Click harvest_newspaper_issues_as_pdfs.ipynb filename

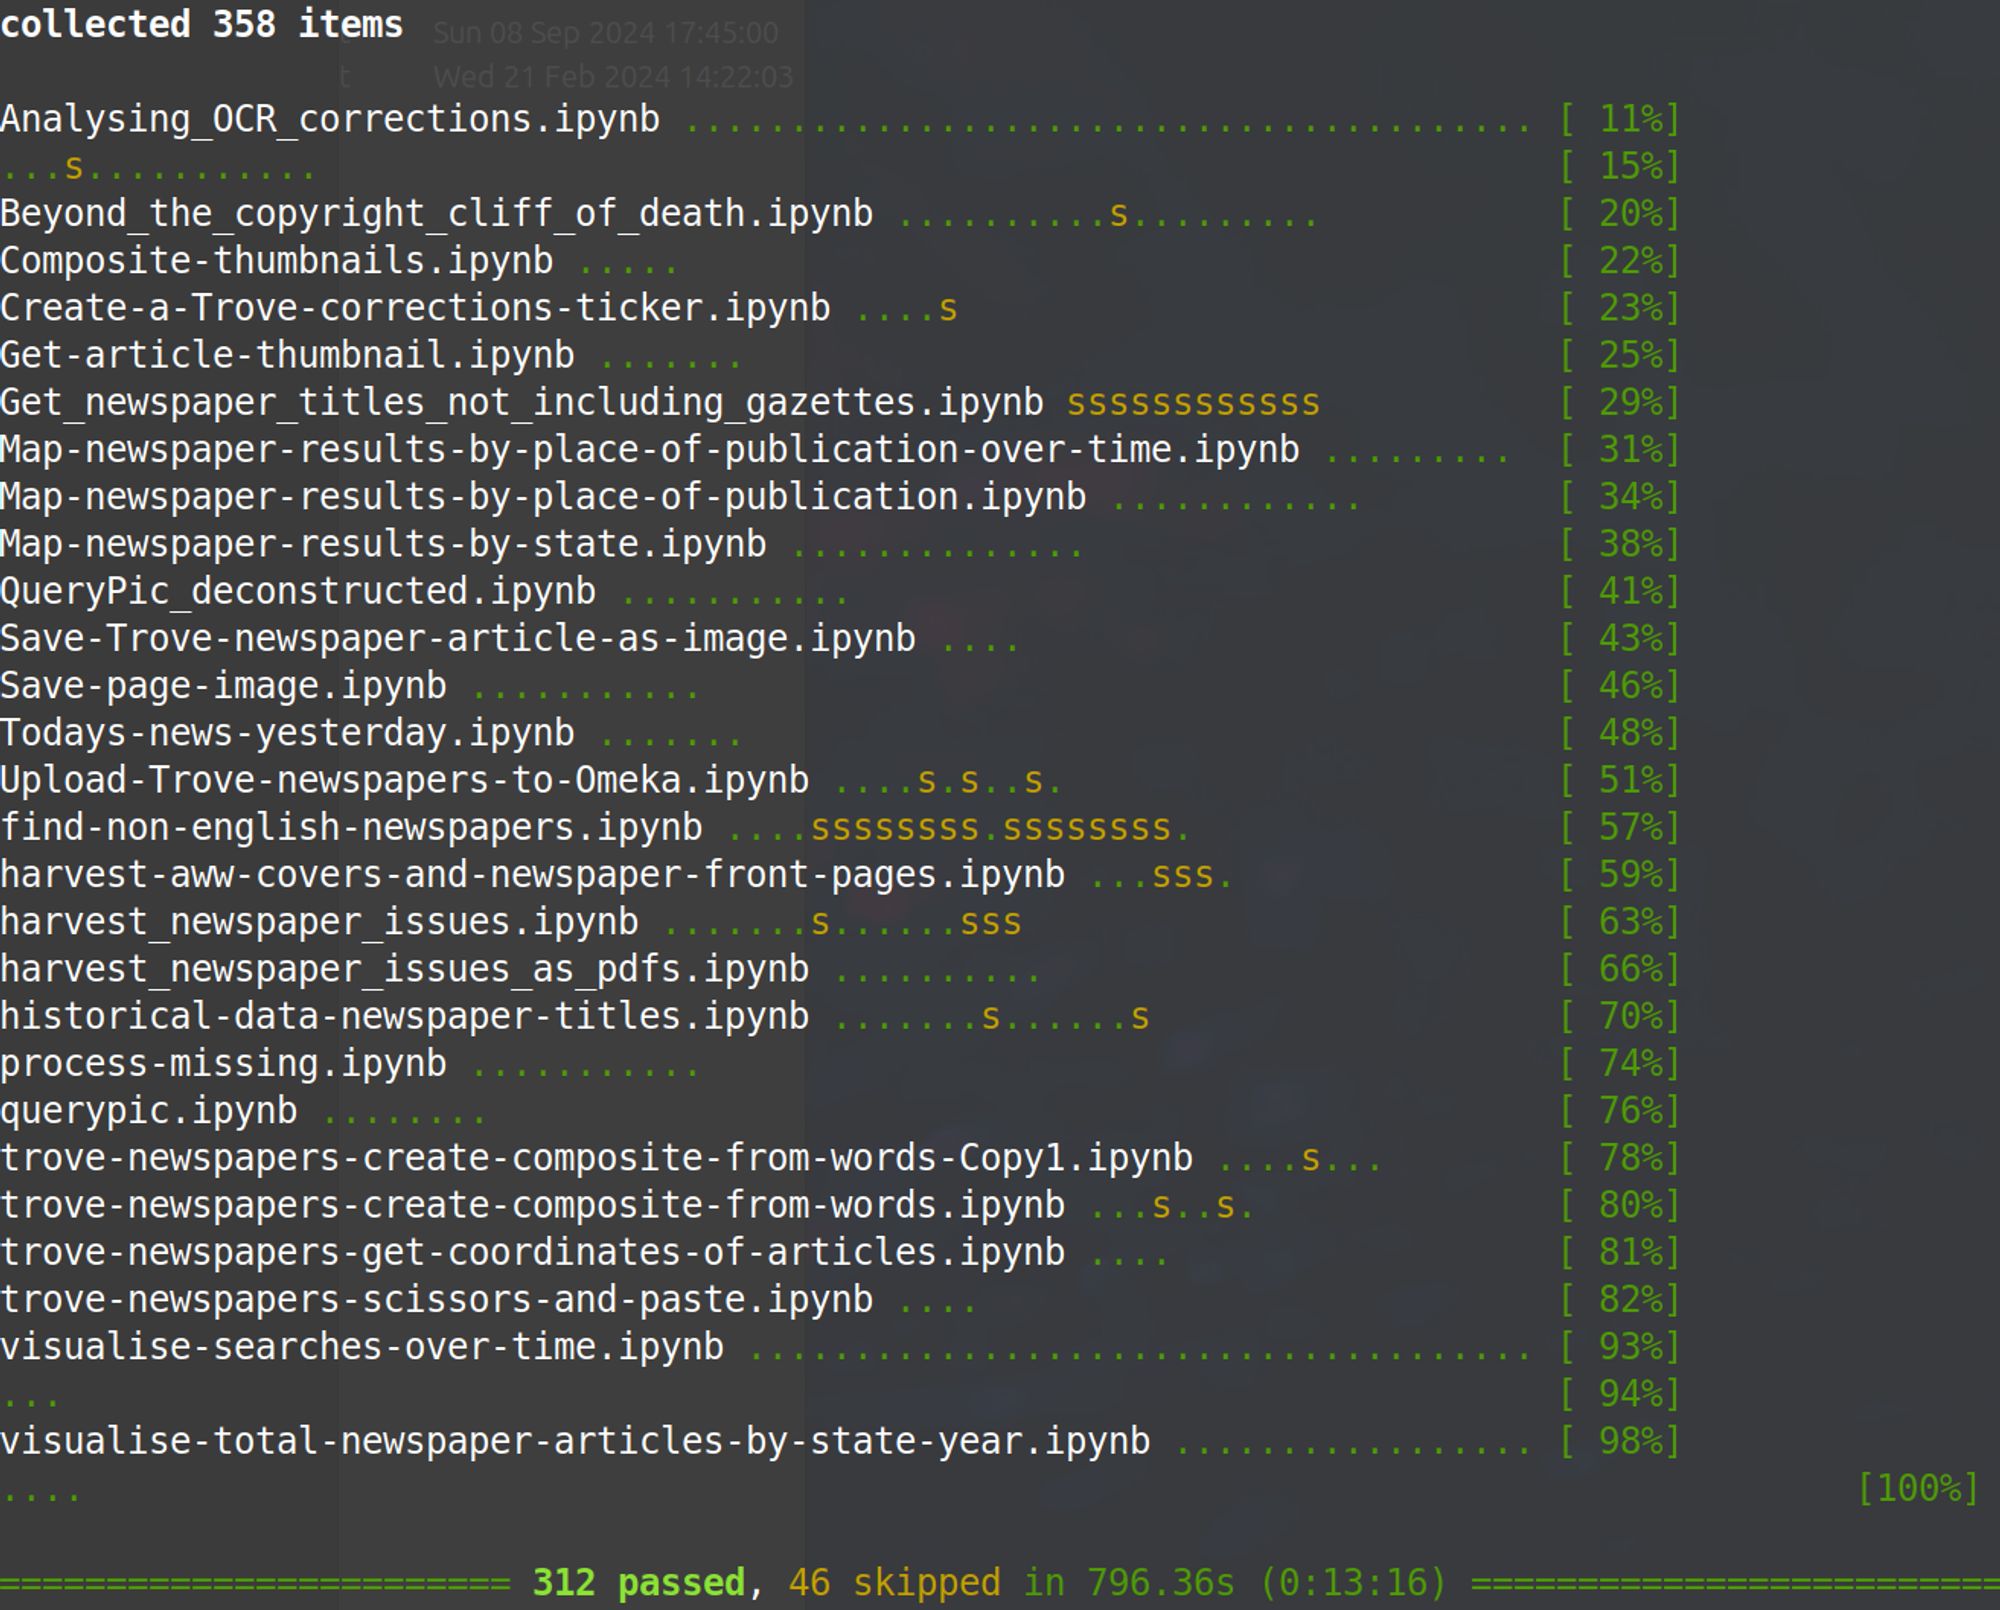point(405,969)
